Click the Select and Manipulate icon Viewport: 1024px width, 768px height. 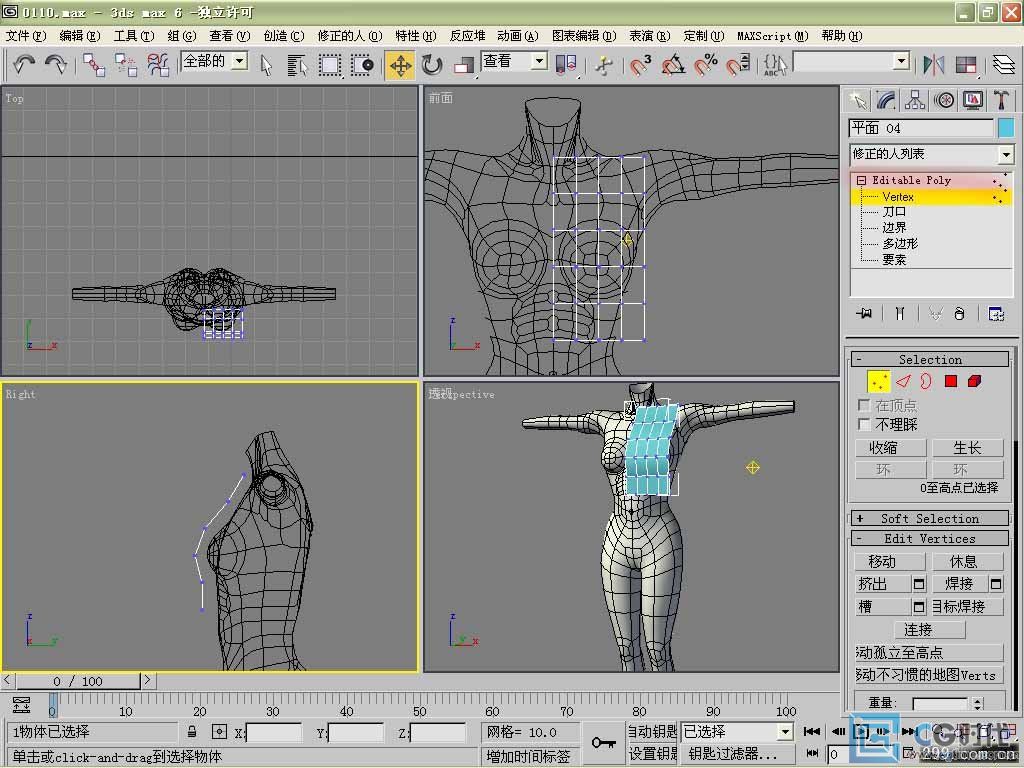pyautogui.click(x=604, y=65)
